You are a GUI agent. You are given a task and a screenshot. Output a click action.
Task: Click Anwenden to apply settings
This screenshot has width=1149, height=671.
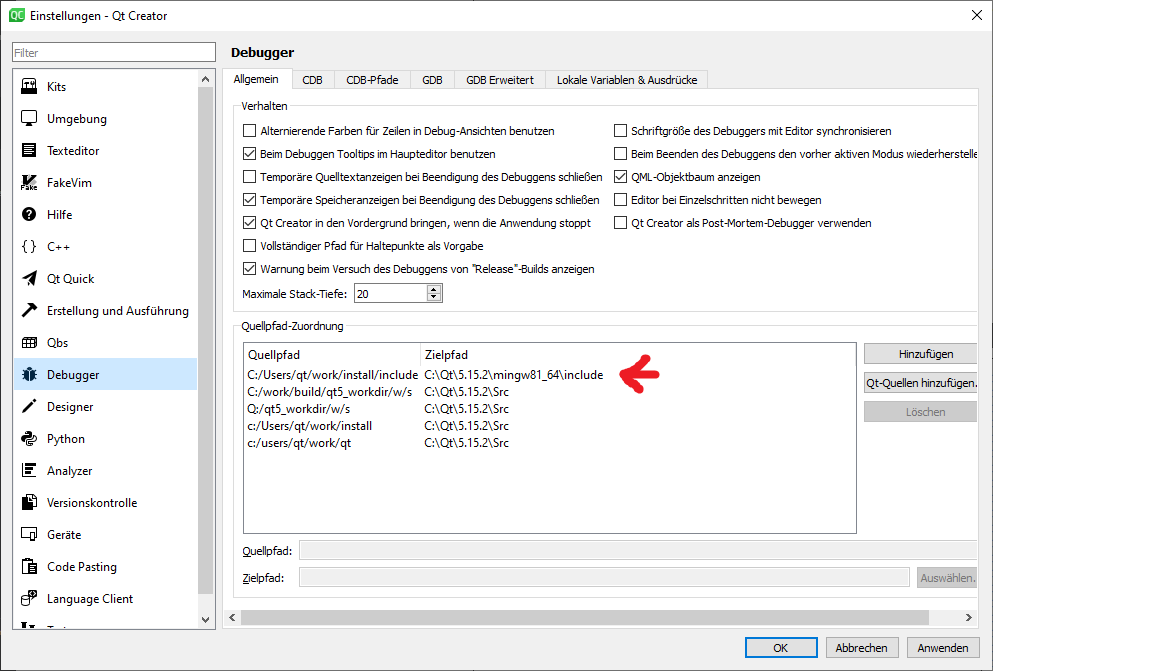tap(943, 648)
